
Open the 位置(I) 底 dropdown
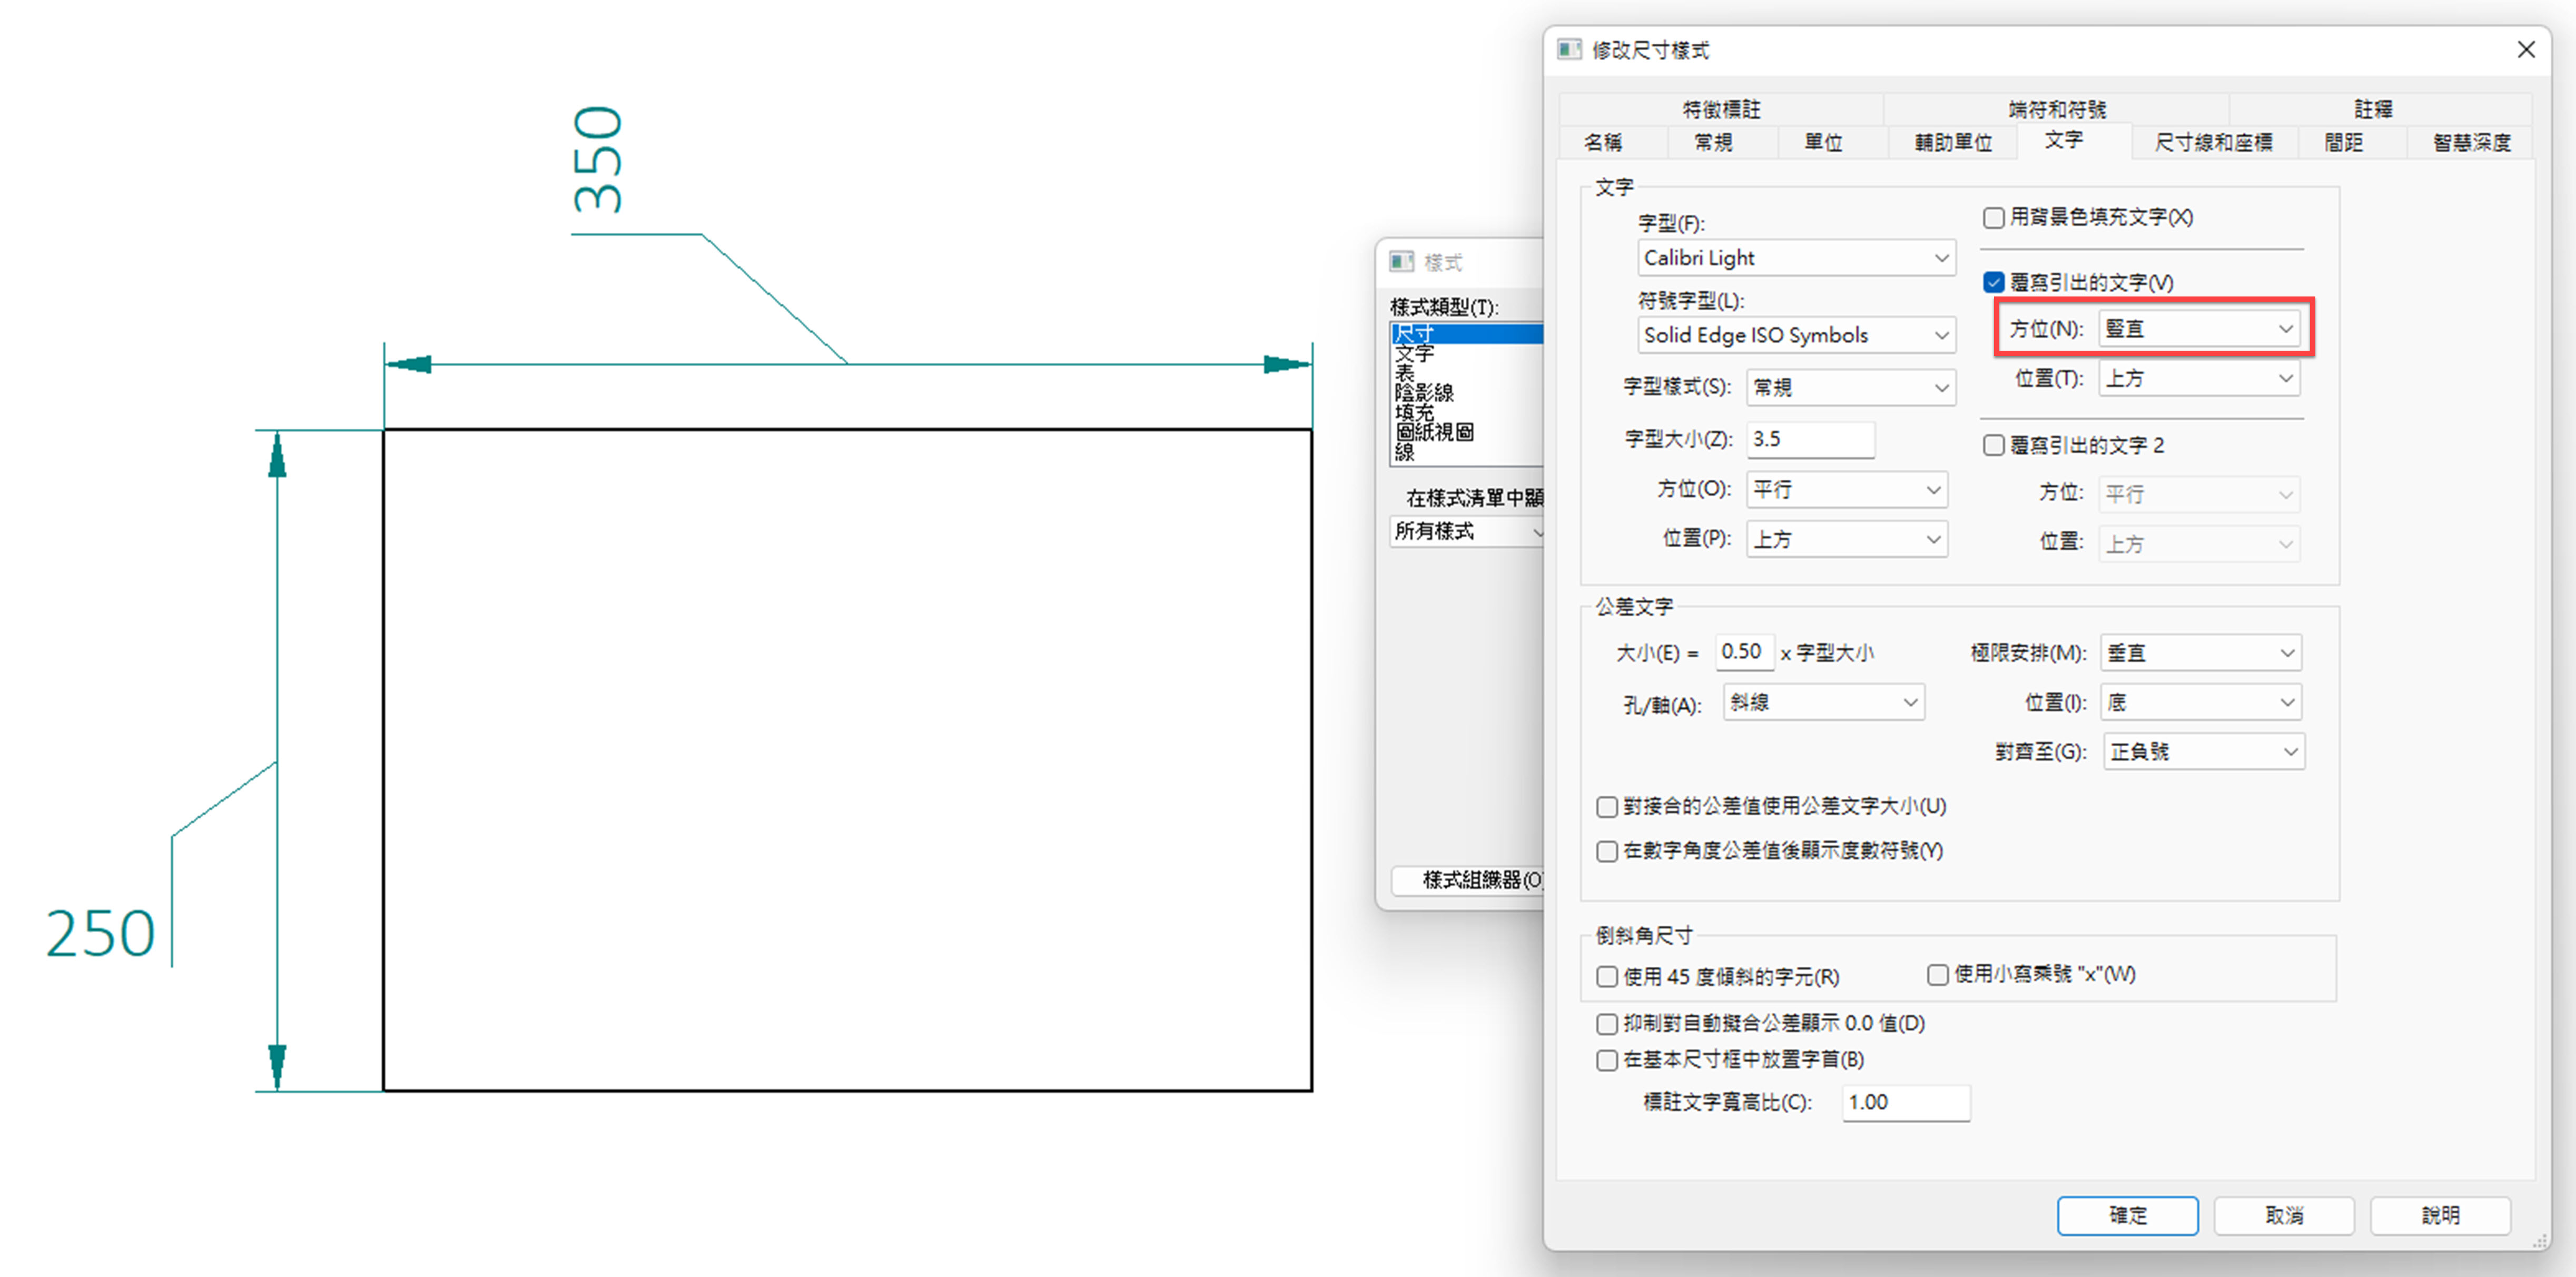(x=2201, y=703)
